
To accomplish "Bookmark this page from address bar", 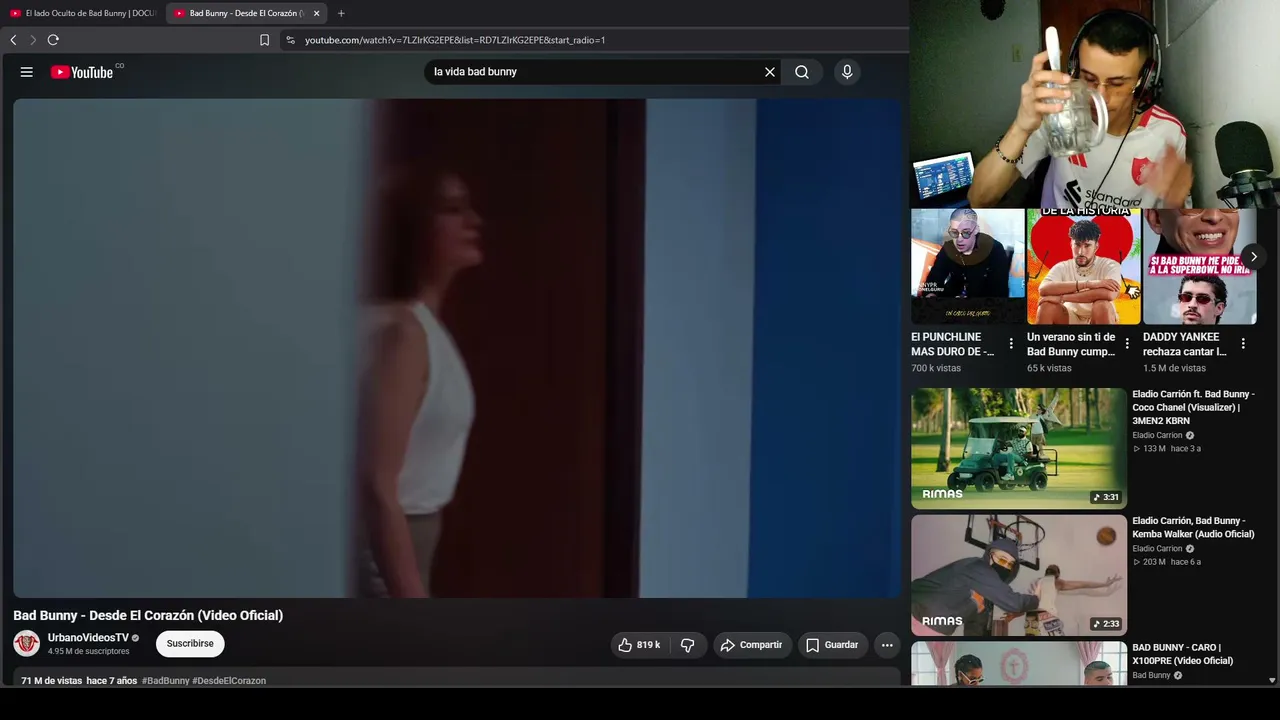I will tap(264, 40).
